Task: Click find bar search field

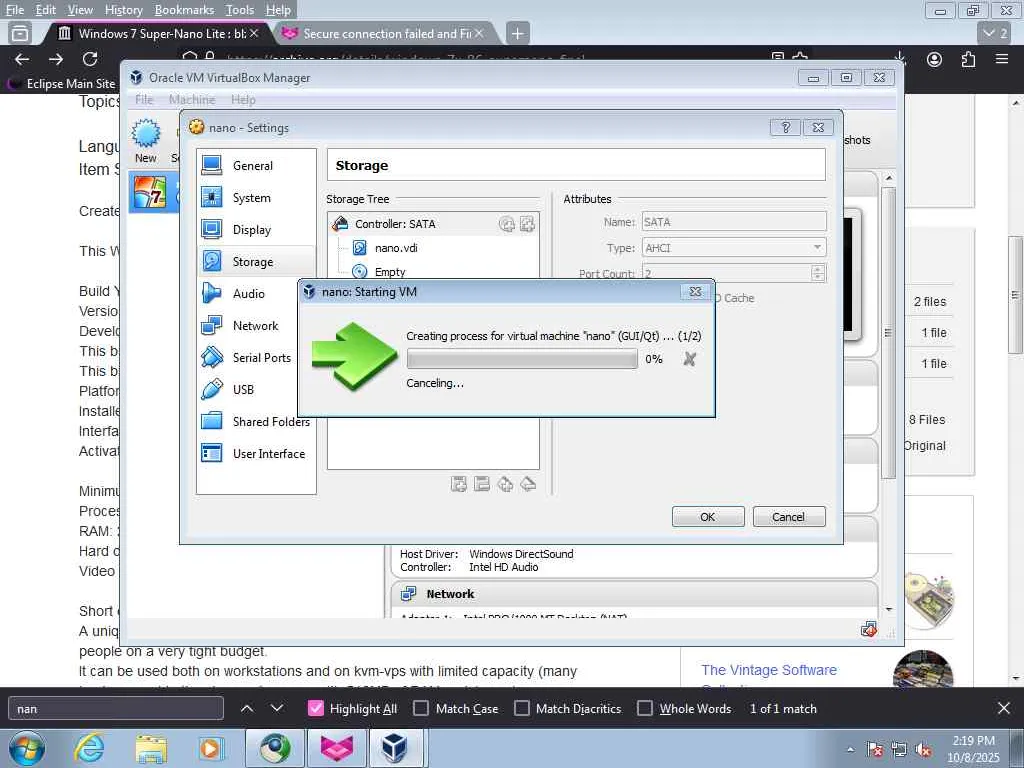Action: 116,709
